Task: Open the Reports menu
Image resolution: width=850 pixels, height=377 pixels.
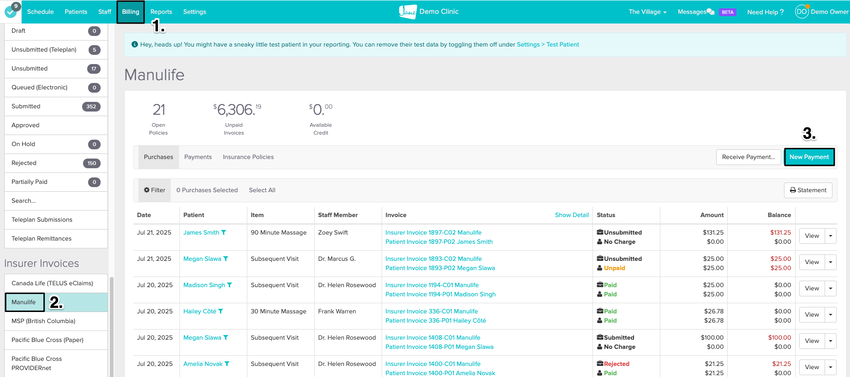Action: (161, 11)
